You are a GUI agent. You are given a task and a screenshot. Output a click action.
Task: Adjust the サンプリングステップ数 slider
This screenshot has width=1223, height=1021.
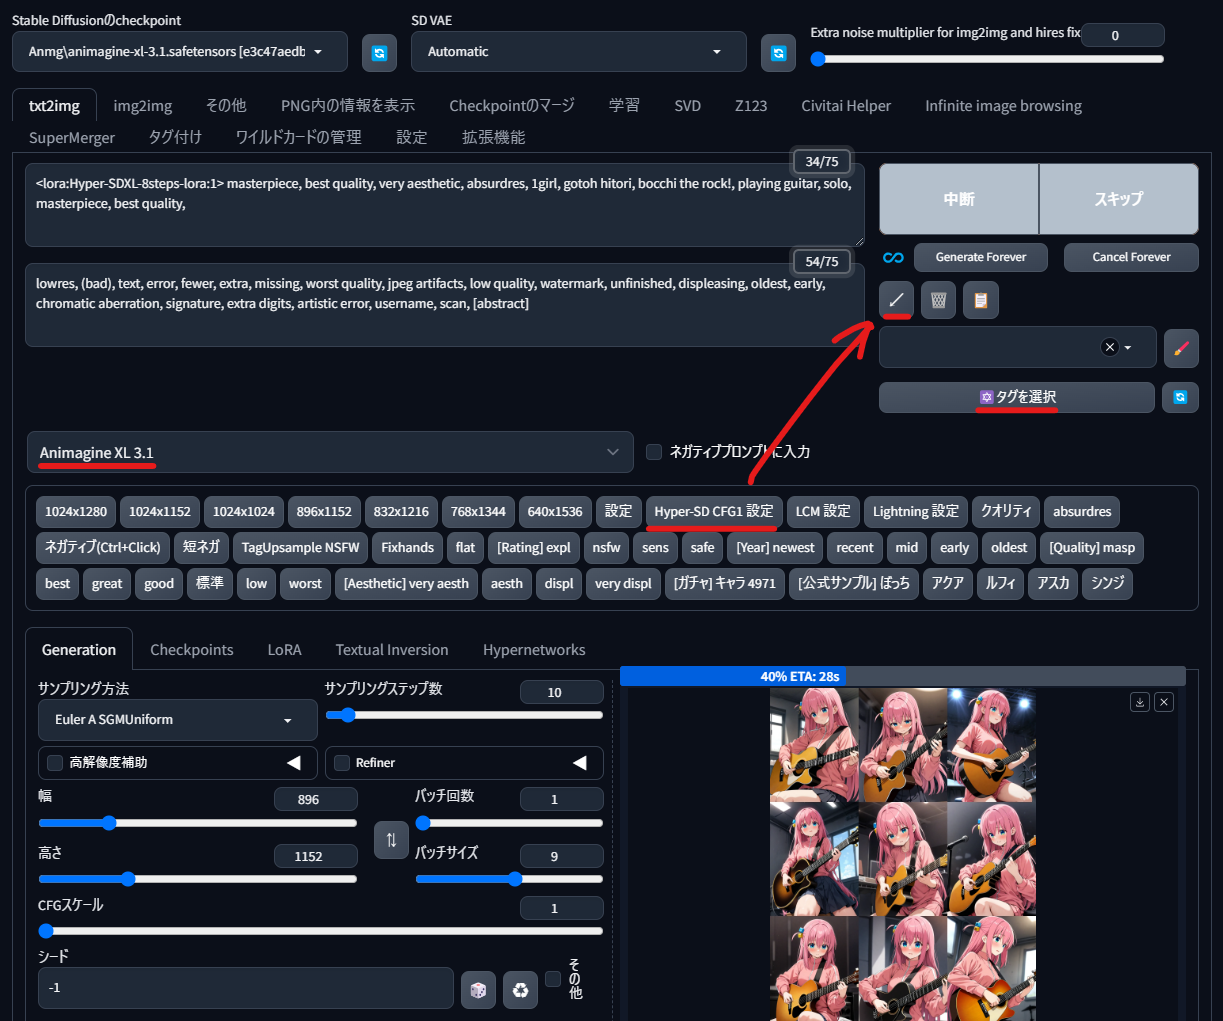pos(464,715)
